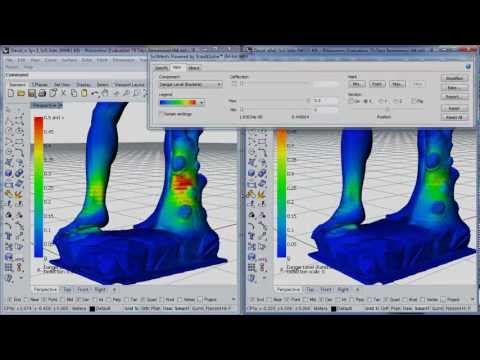Screen dimensions: 480x360
Task: Open File menu in left Rhino window
Action: (x=9, y=60)
